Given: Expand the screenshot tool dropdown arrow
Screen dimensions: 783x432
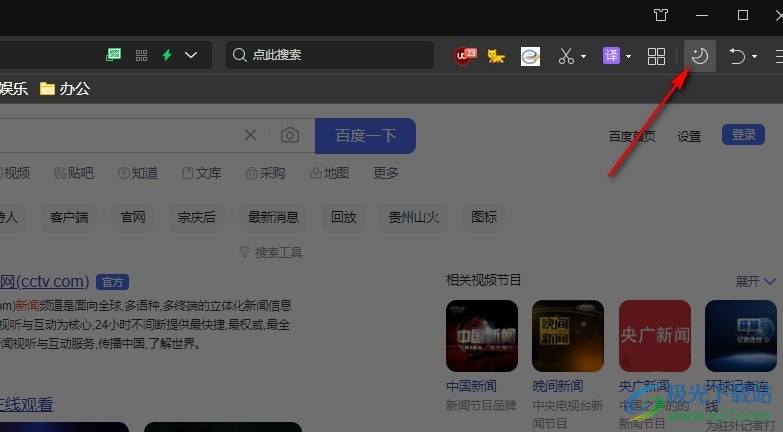Looking at the screenshot, I should (583, 56).
